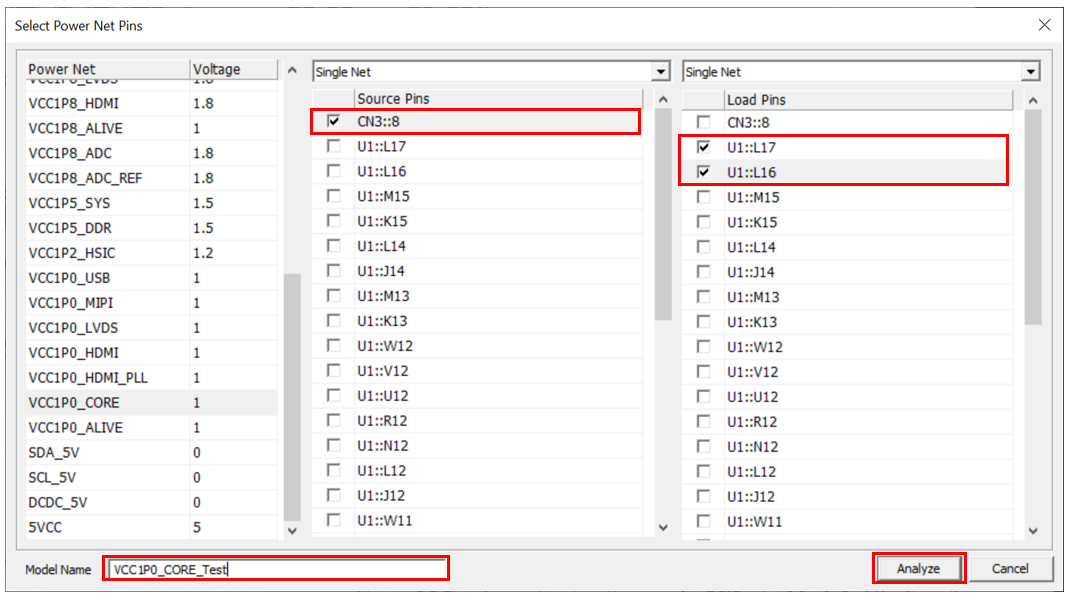Tick the U1::W12 load pin checkbox
This screenshot has width=1071, height=601.
pyautogui.click(x=704, y=347)
